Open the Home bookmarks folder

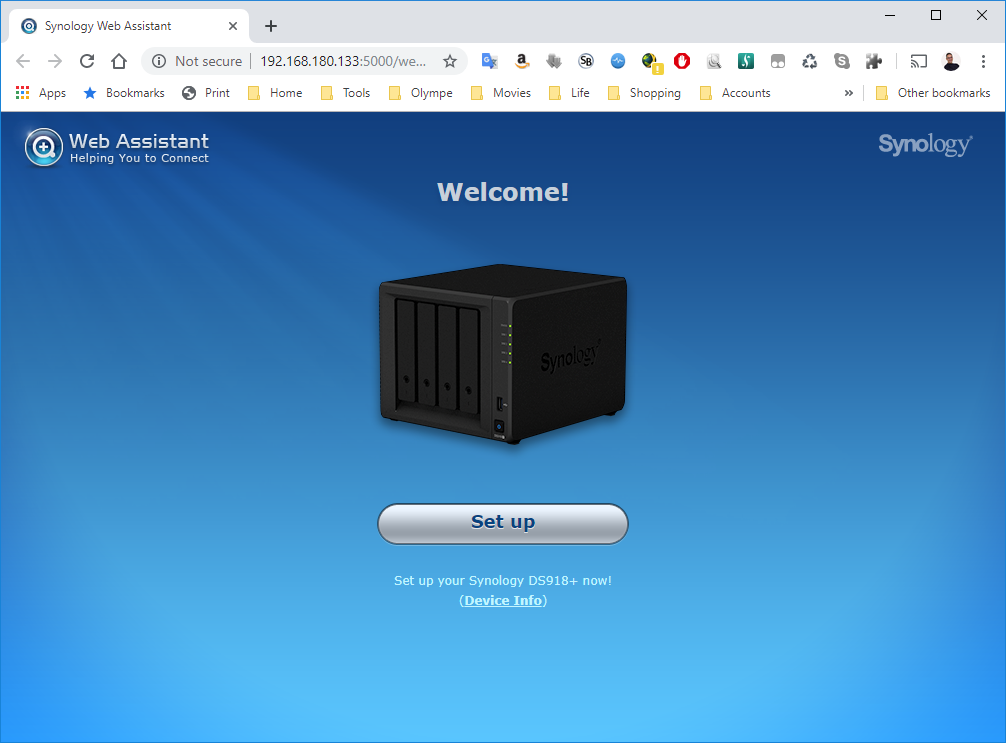click(x=275, y=93)
